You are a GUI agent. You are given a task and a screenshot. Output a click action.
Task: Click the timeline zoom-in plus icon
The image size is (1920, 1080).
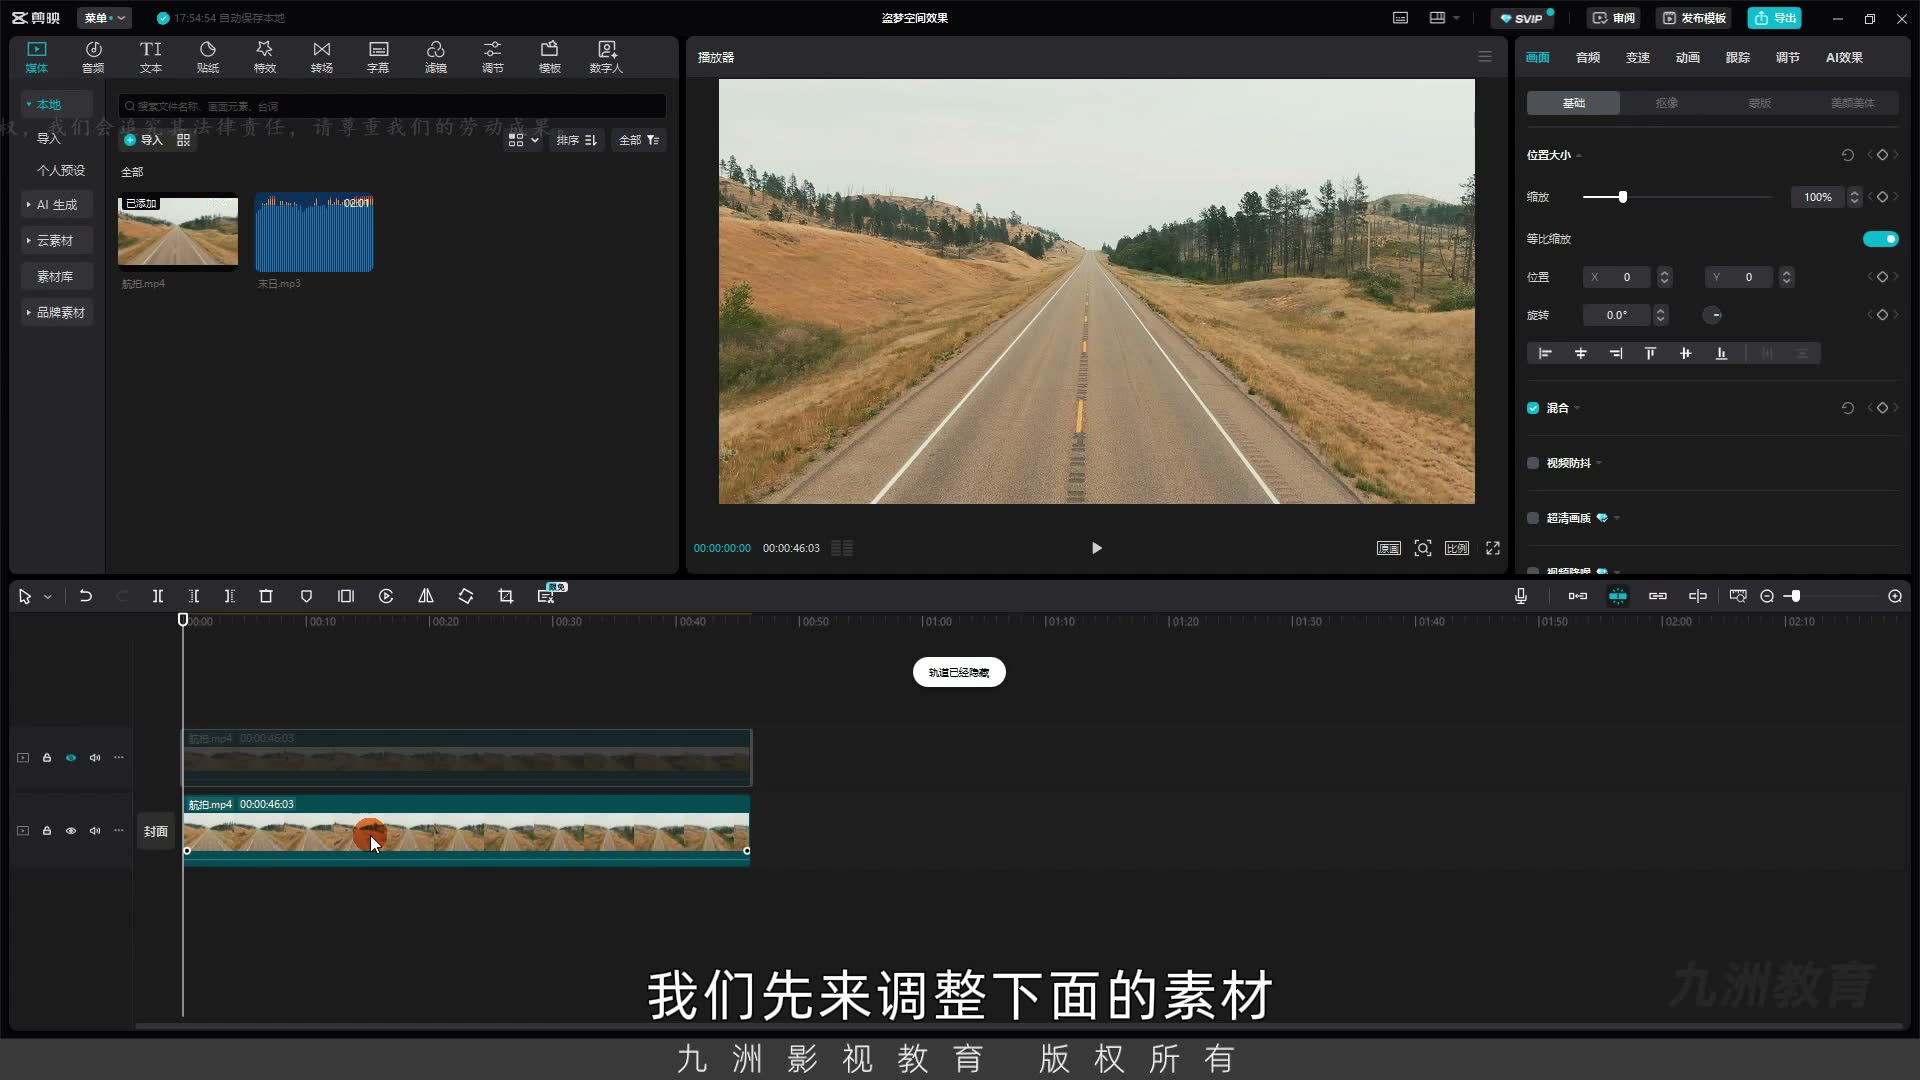pos(1895,596)
